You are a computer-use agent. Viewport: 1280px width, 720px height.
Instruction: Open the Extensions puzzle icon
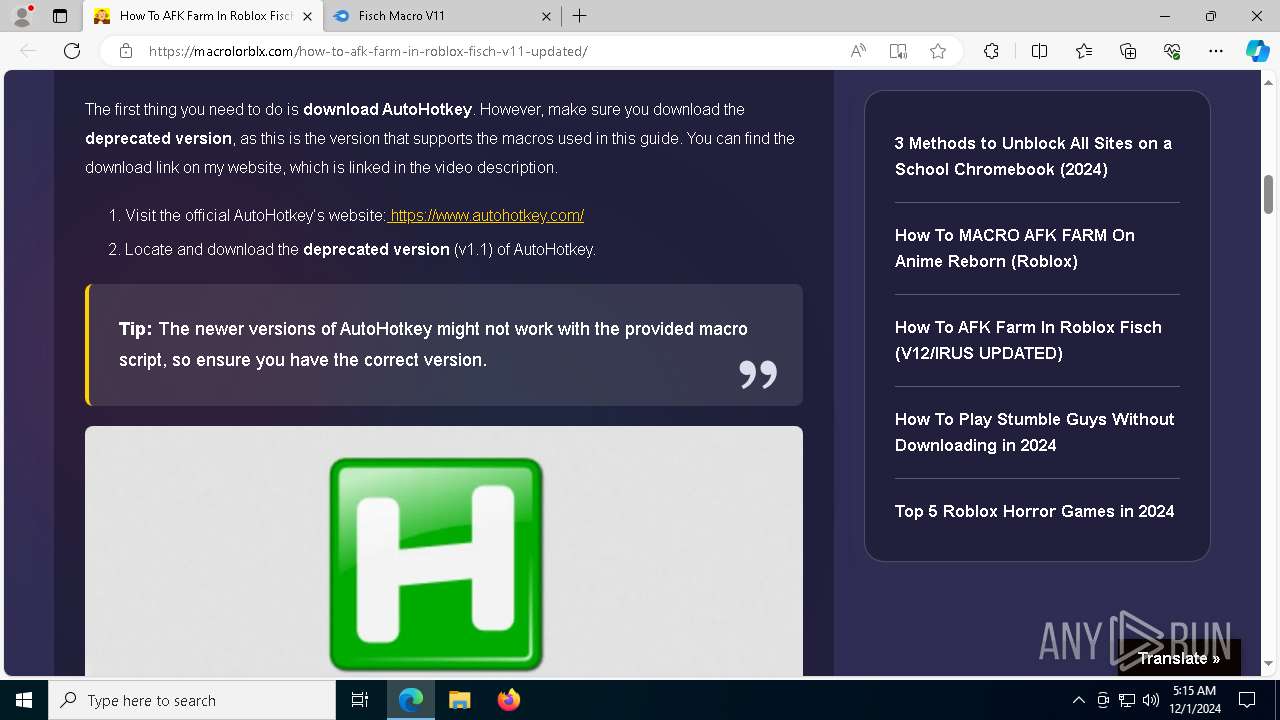(x=991, y=51)
